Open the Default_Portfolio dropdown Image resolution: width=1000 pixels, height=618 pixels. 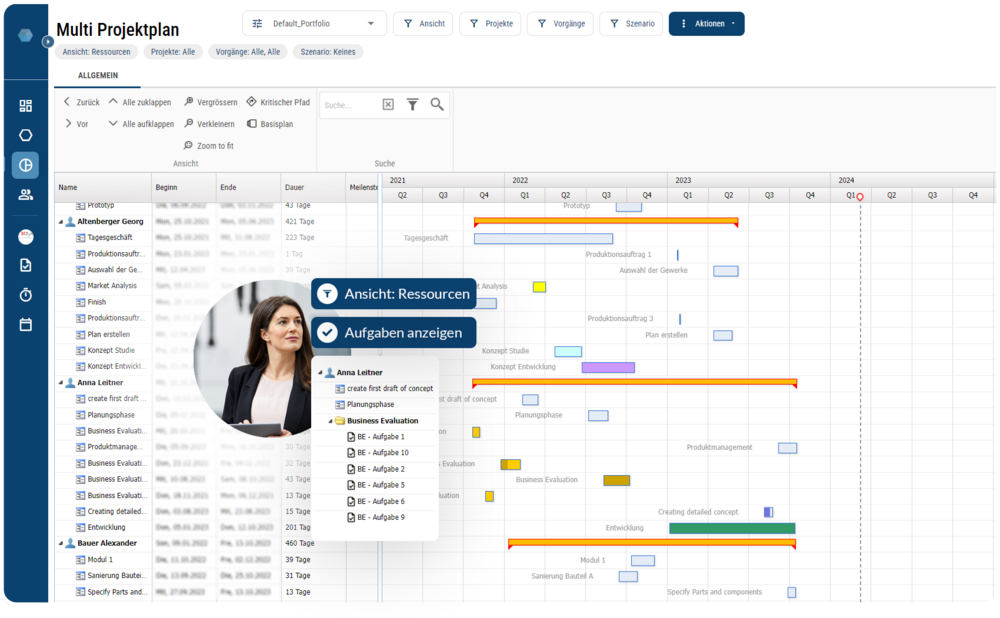pyautogui.click(x=314, y=23)
